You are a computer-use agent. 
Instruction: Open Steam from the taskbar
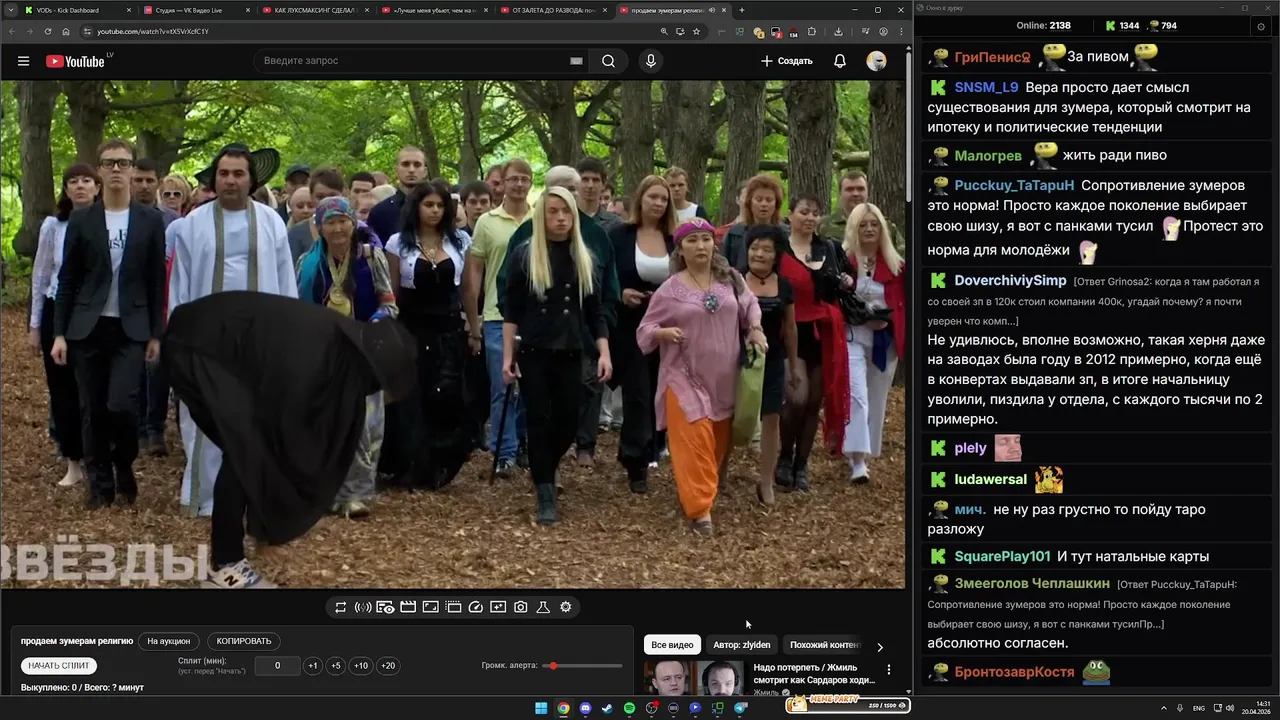coord(607,708)
